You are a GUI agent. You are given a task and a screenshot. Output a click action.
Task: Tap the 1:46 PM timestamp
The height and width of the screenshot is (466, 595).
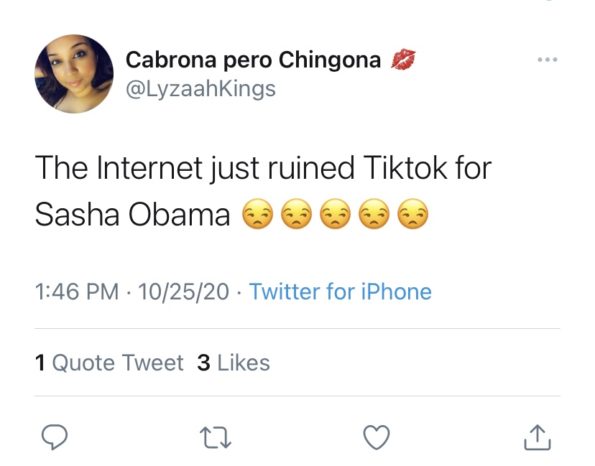tap(77, 291)
